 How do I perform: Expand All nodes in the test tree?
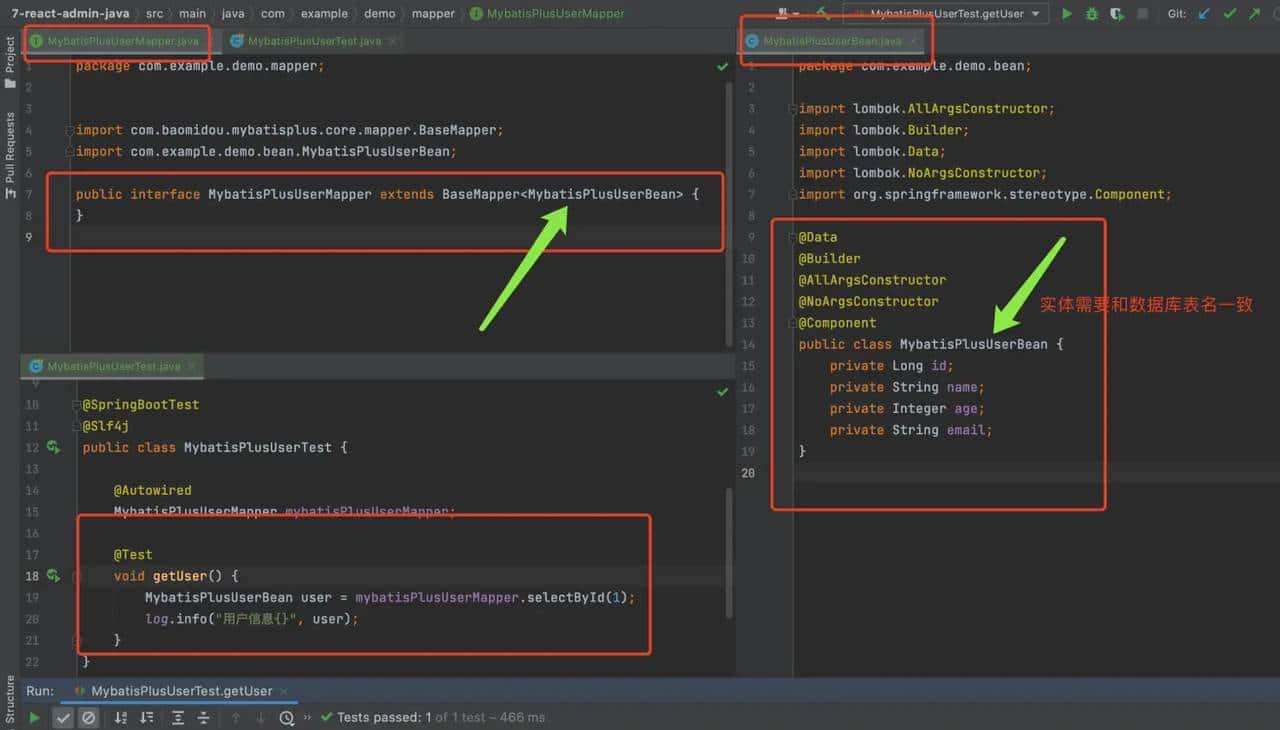click(x=178, y=717)
